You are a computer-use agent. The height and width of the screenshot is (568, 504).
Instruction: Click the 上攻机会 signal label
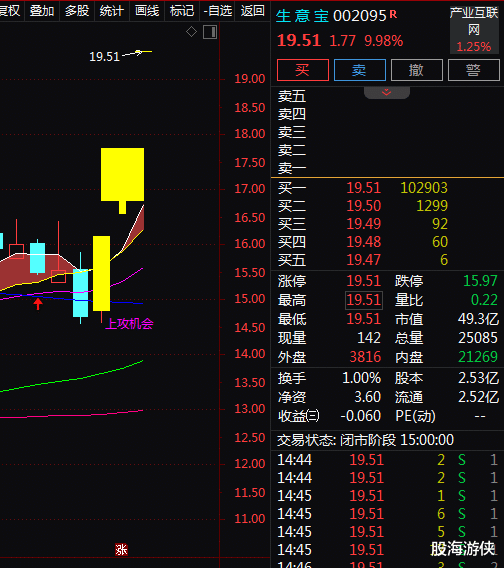tap(129, 323)
